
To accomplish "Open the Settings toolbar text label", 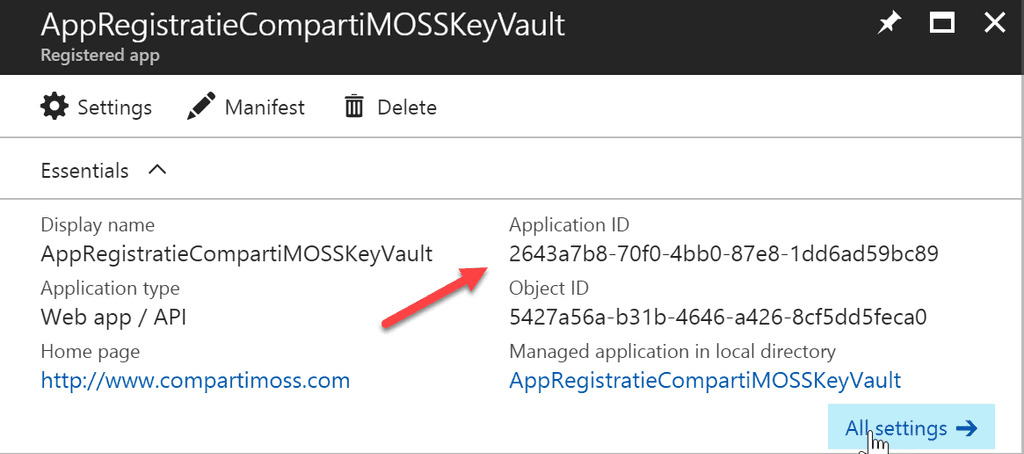I will (115, 107).
